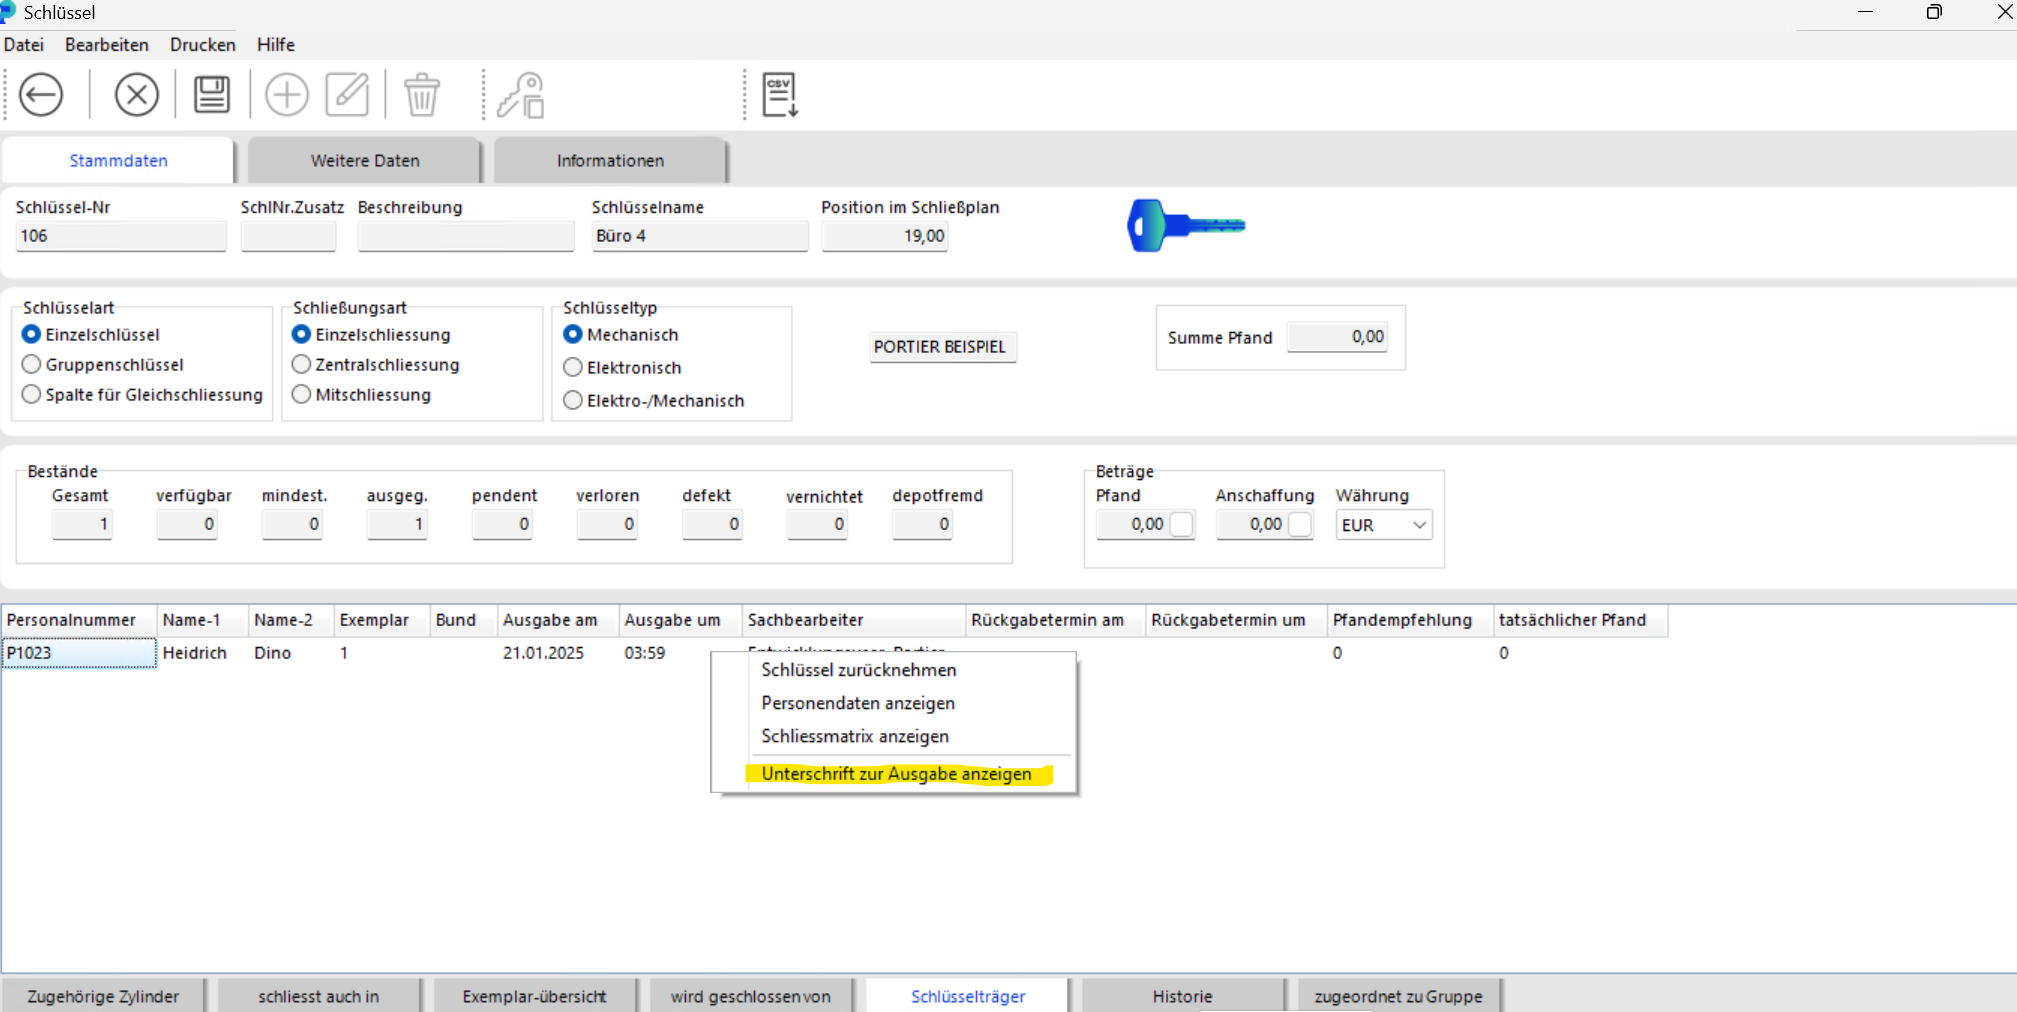Switch to the Weitere Daten tab

click(x=365, y=161)
